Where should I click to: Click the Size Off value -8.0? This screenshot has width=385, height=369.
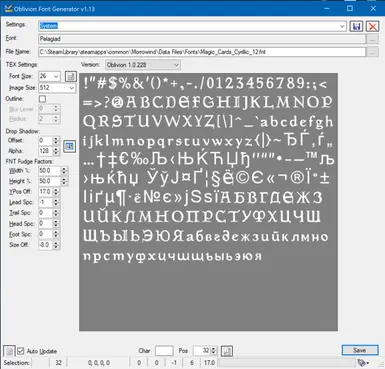point(46,245)
